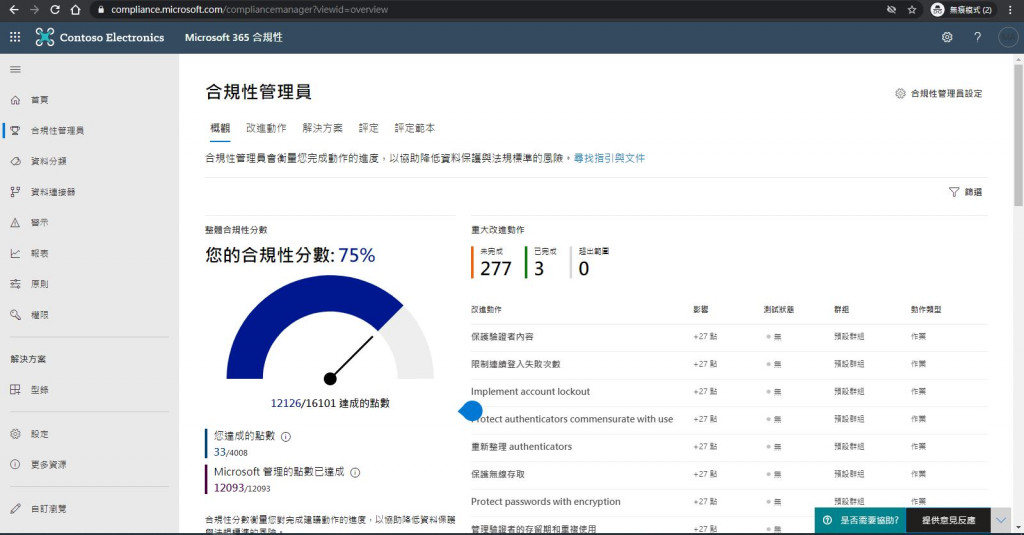
Task: Click 自訂瀏覽 pencil icon in sidebar
Action: (15, 508)
